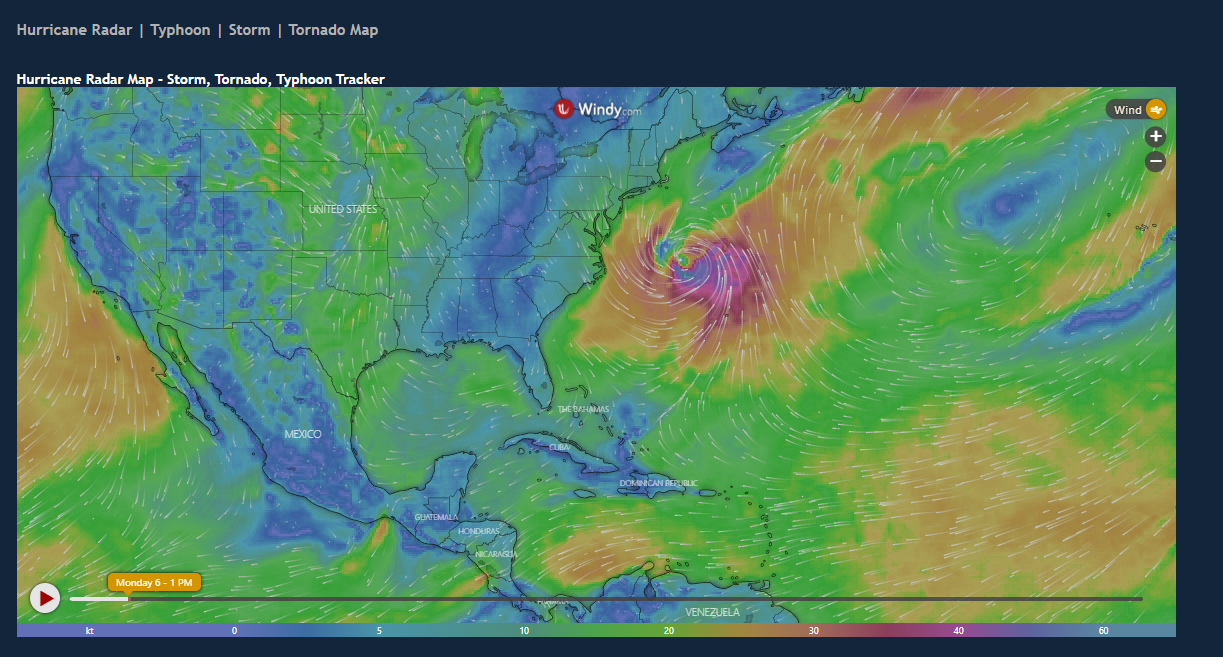Screen dimensions: 1223x657
Task: Click the DOMINICAN REPUBLIC map label
Action: [658, 484]
